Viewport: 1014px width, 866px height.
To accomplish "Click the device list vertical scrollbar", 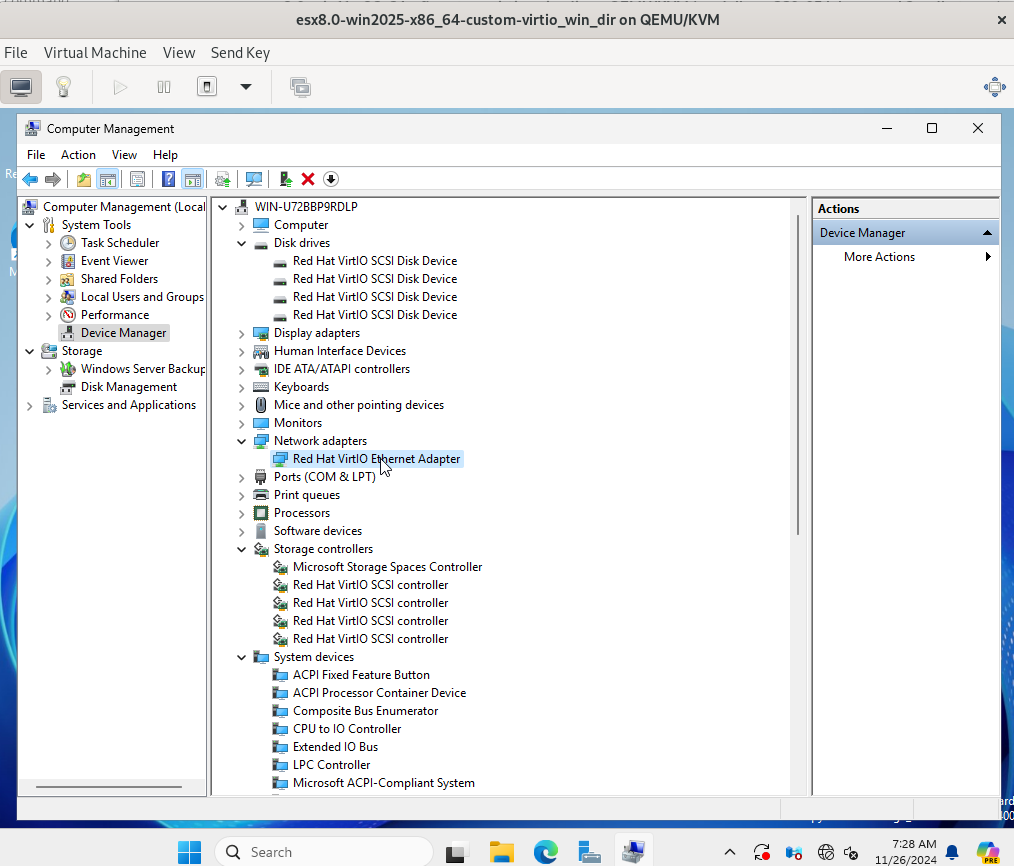I will tap(798, 375).
